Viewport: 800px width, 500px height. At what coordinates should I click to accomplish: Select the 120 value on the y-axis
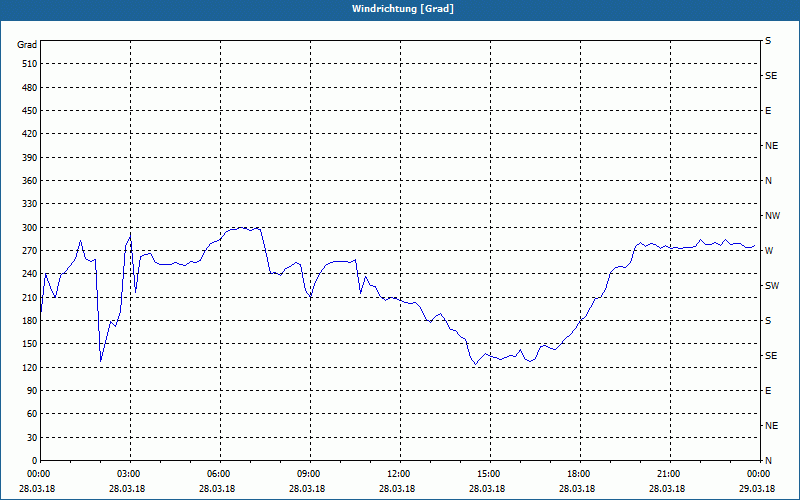pos(30,367)
